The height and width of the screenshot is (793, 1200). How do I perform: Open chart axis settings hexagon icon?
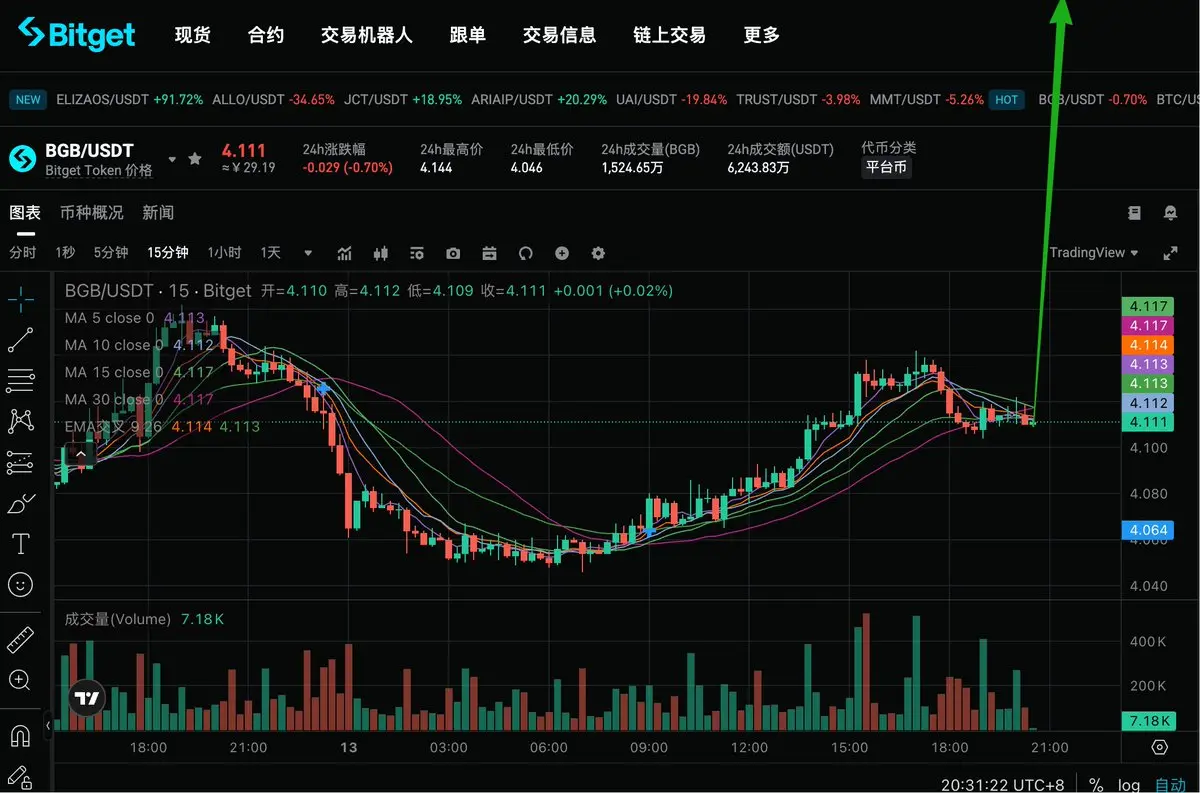point(1159,747)
